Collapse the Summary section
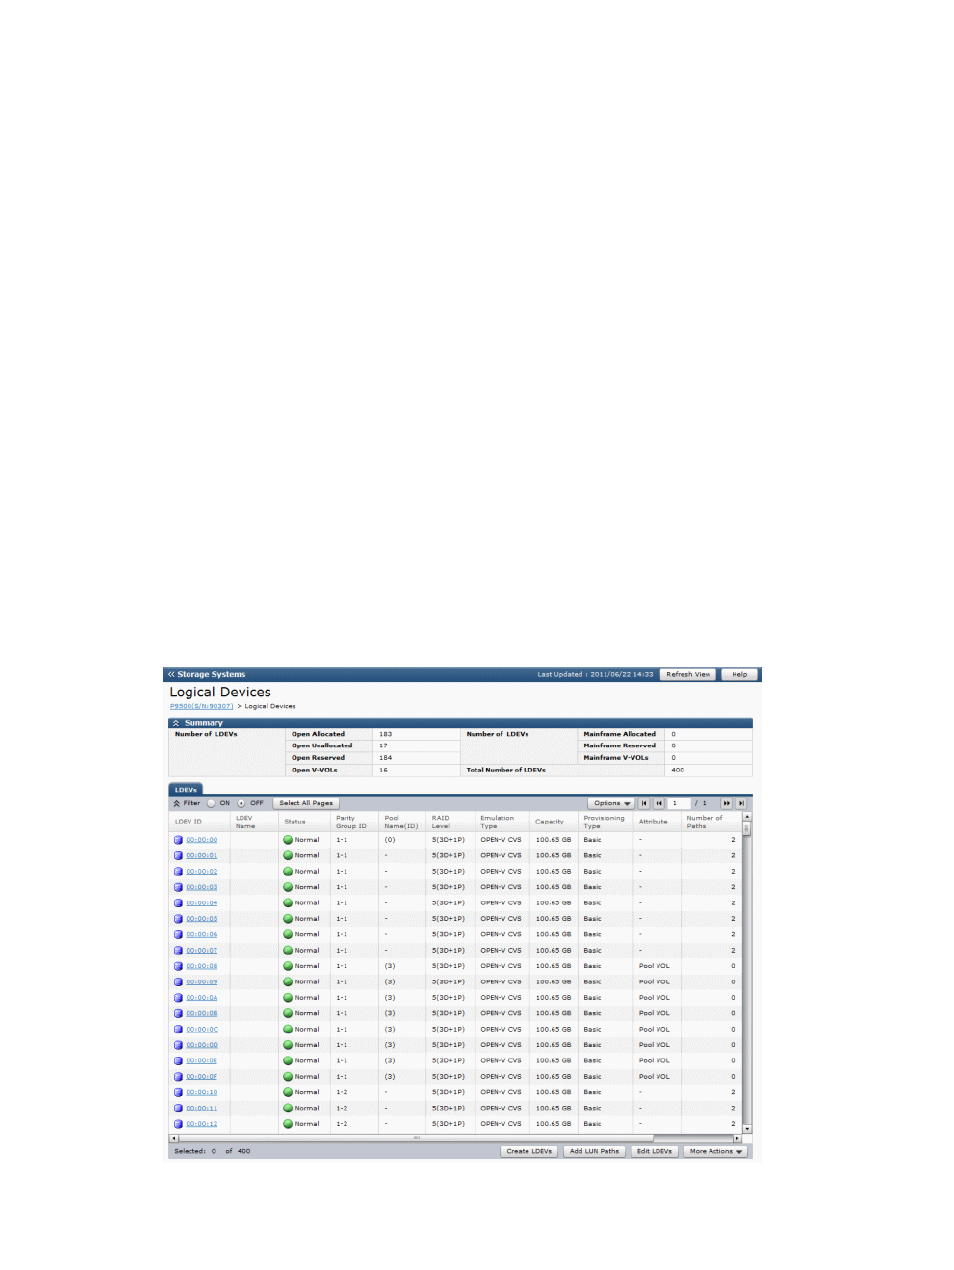This screenshot has height=1270, width=954. click(176, 723)
